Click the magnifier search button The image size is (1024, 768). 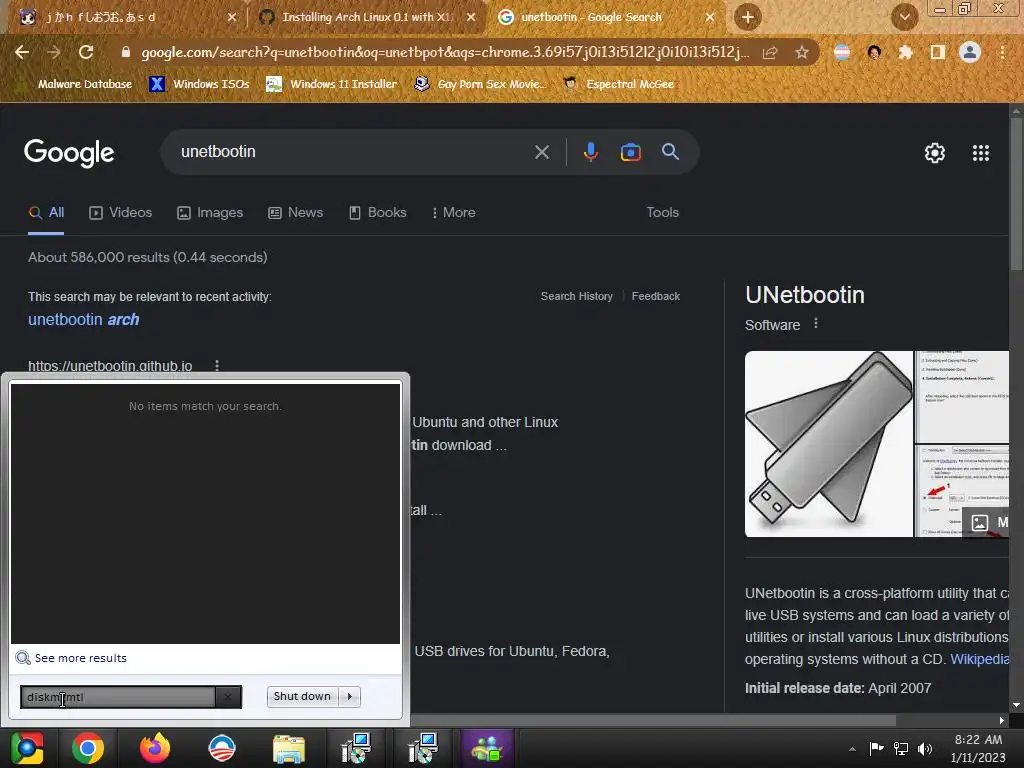point(670,152)
